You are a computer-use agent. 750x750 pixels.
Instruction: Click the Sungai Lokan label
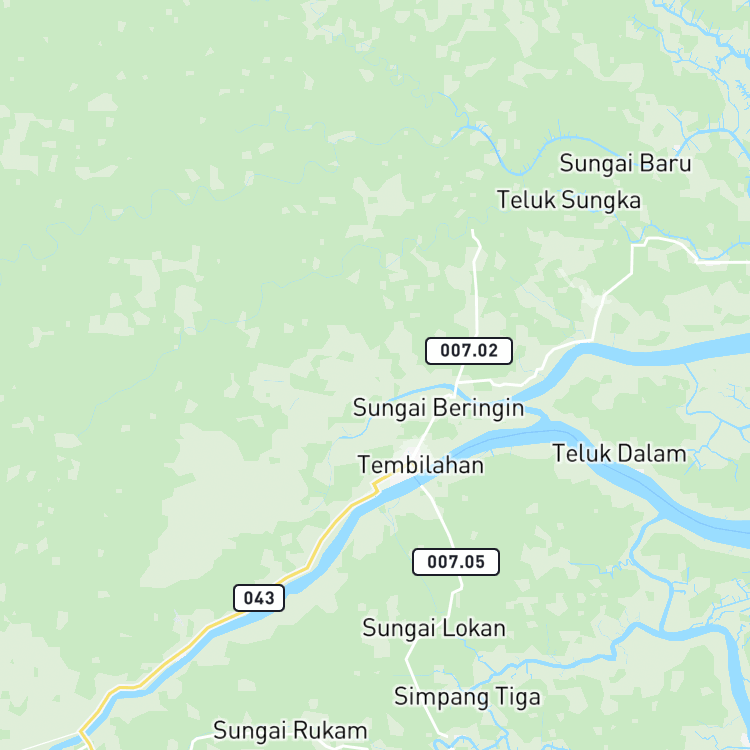click(x=434, y=628)
